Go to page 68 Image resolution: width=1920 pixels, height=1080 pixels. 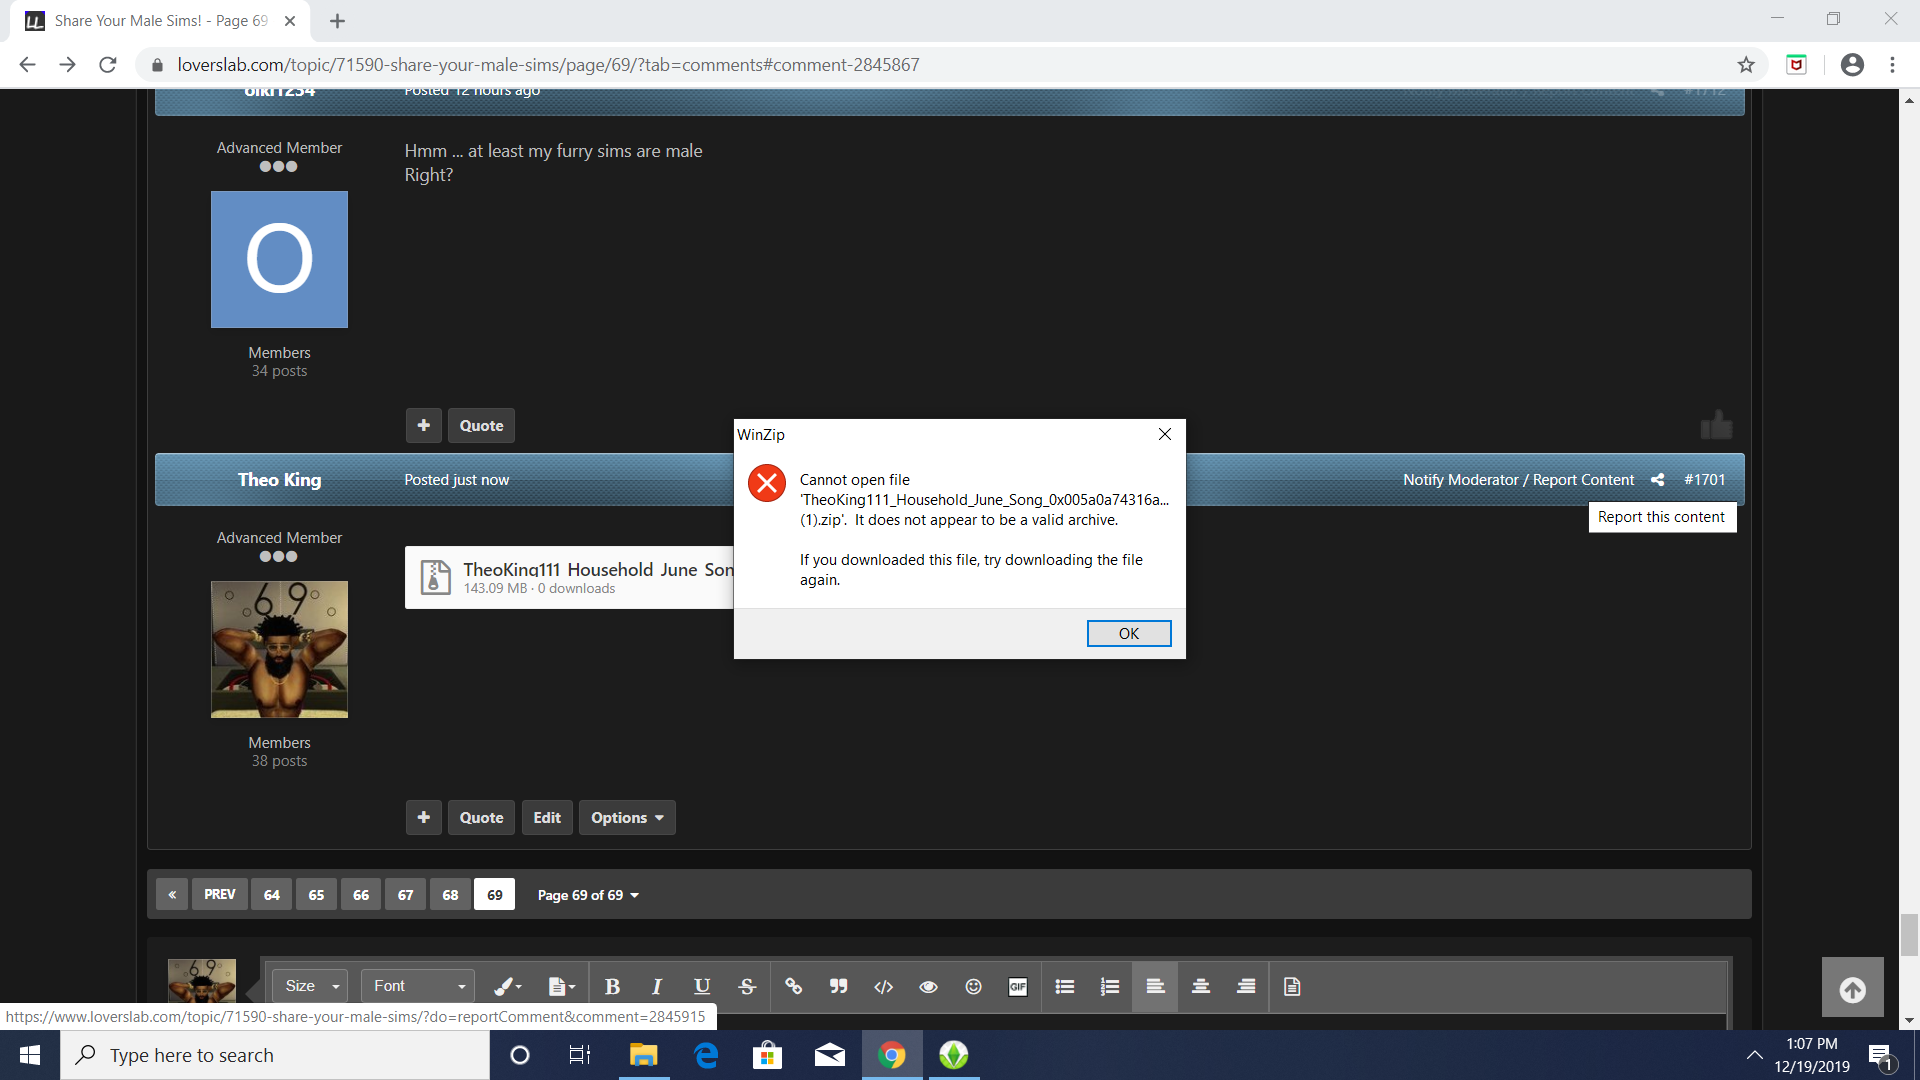450,894
